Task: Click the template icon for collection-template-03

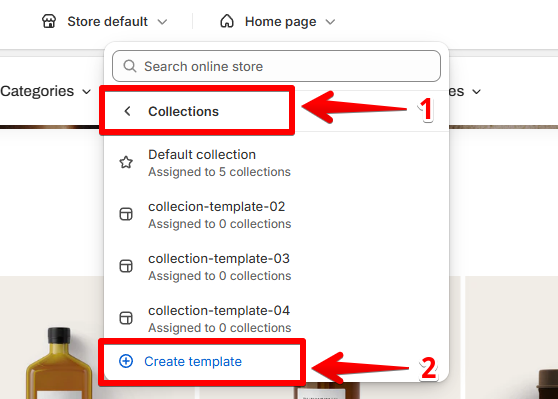Action: pos(126,266)
